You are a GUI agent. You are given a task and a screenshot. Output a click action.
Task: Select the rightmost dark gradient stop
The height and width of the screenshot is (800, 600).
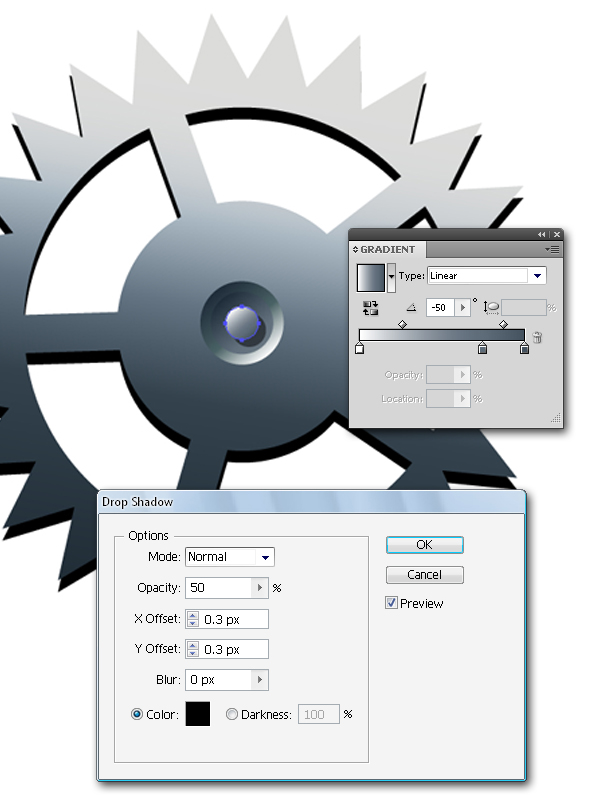point(524,348)
